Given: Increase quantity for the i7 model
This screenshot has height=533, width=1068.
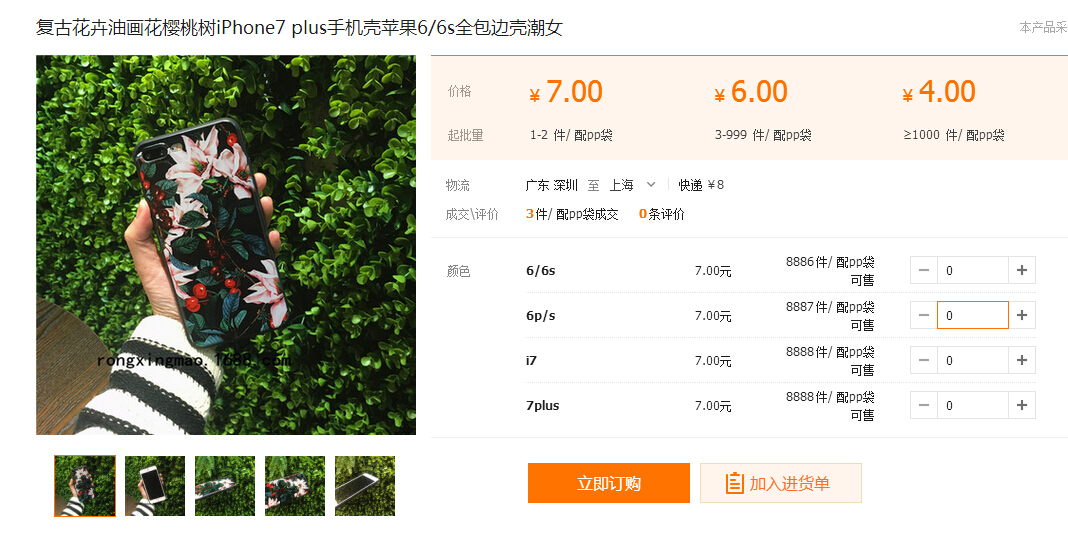Looking at the screenshot, I should point(1022,360).
